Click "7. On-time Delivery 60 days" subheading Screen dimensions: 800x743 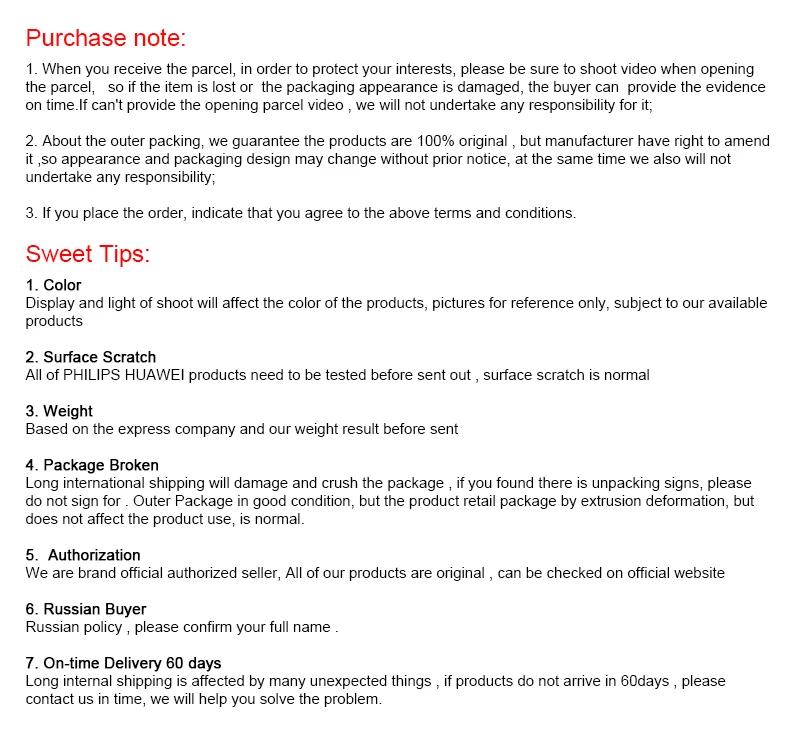(123, 663)
